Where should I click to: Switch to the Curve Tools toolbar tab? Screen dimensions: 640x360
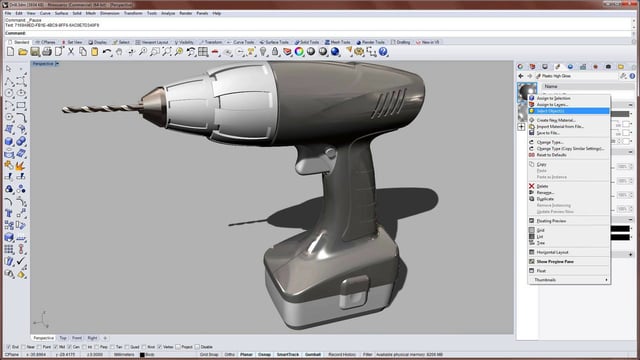[x=241, y=42]
